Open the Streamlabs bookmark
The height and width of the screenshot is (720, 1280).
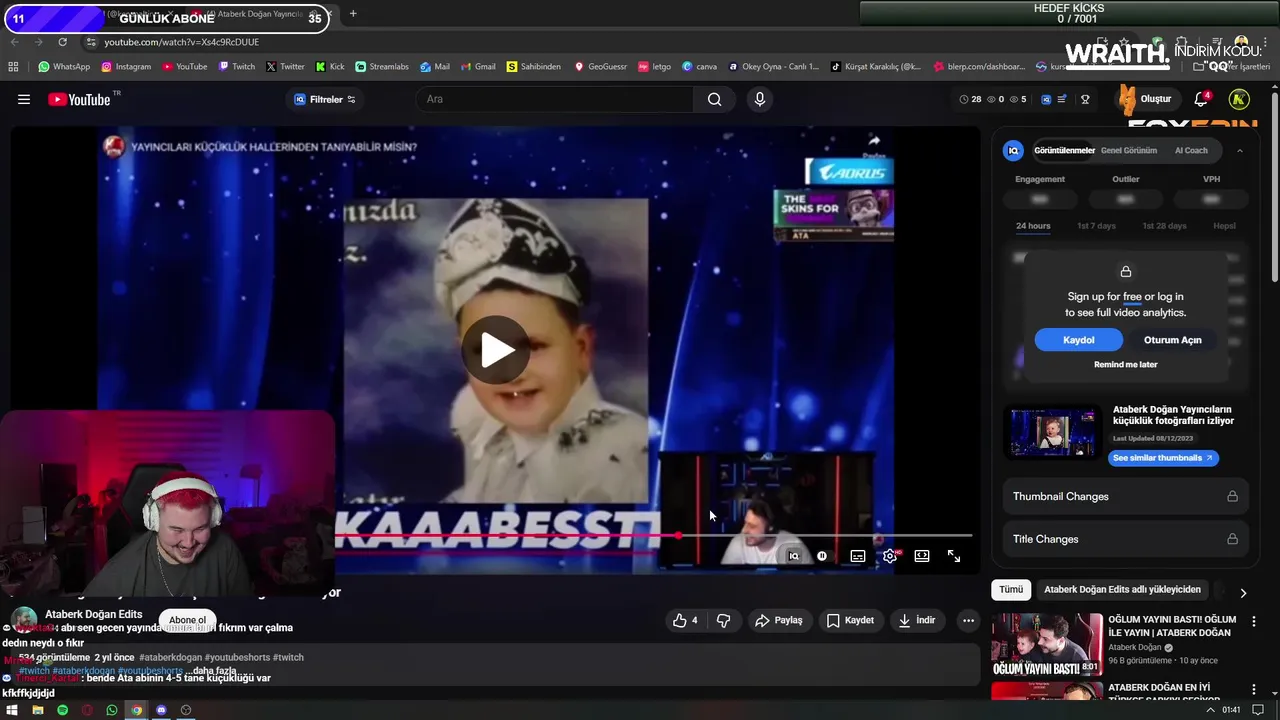pos(382,67)
